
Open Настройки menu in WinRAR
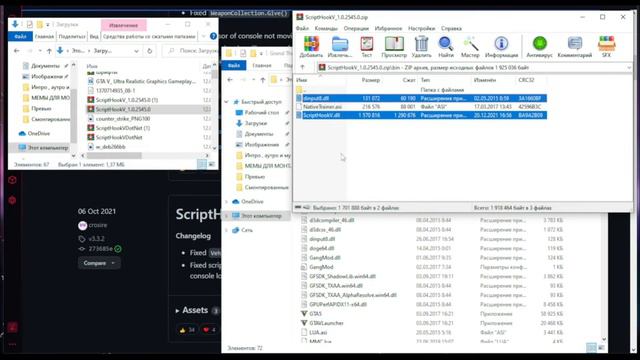tap(422, 28)
